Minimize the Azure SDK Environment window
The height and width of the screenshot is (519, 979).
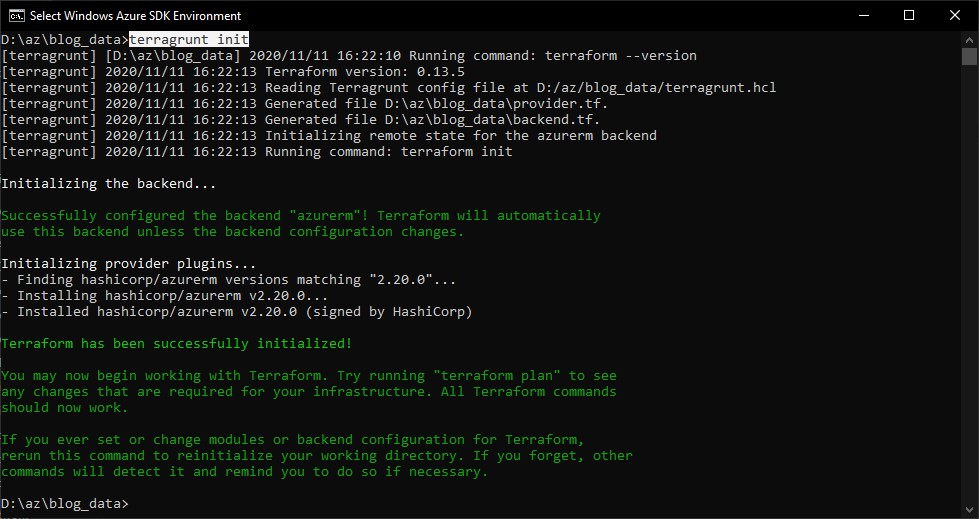point(864,16)
